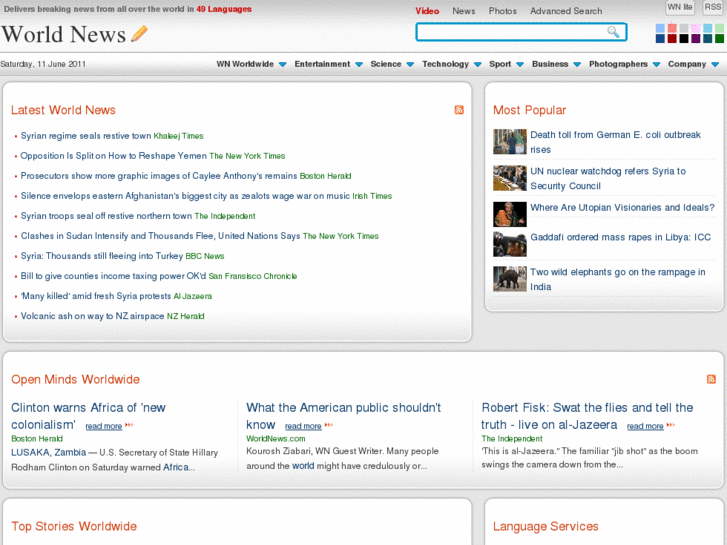
Task: Click read more arrows for Clinton warns Africa
Action: tap(129, 426)
